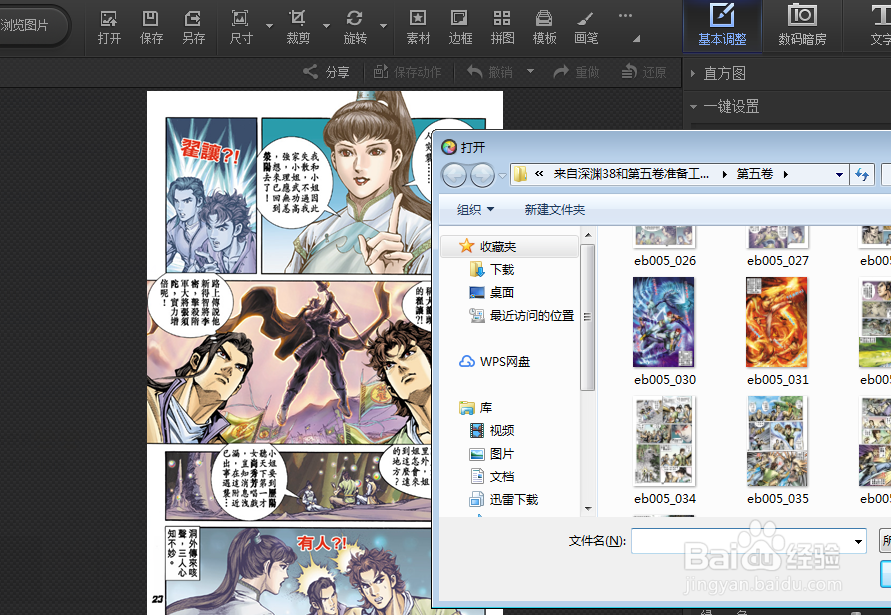Select 文档 library

(492, 477)
